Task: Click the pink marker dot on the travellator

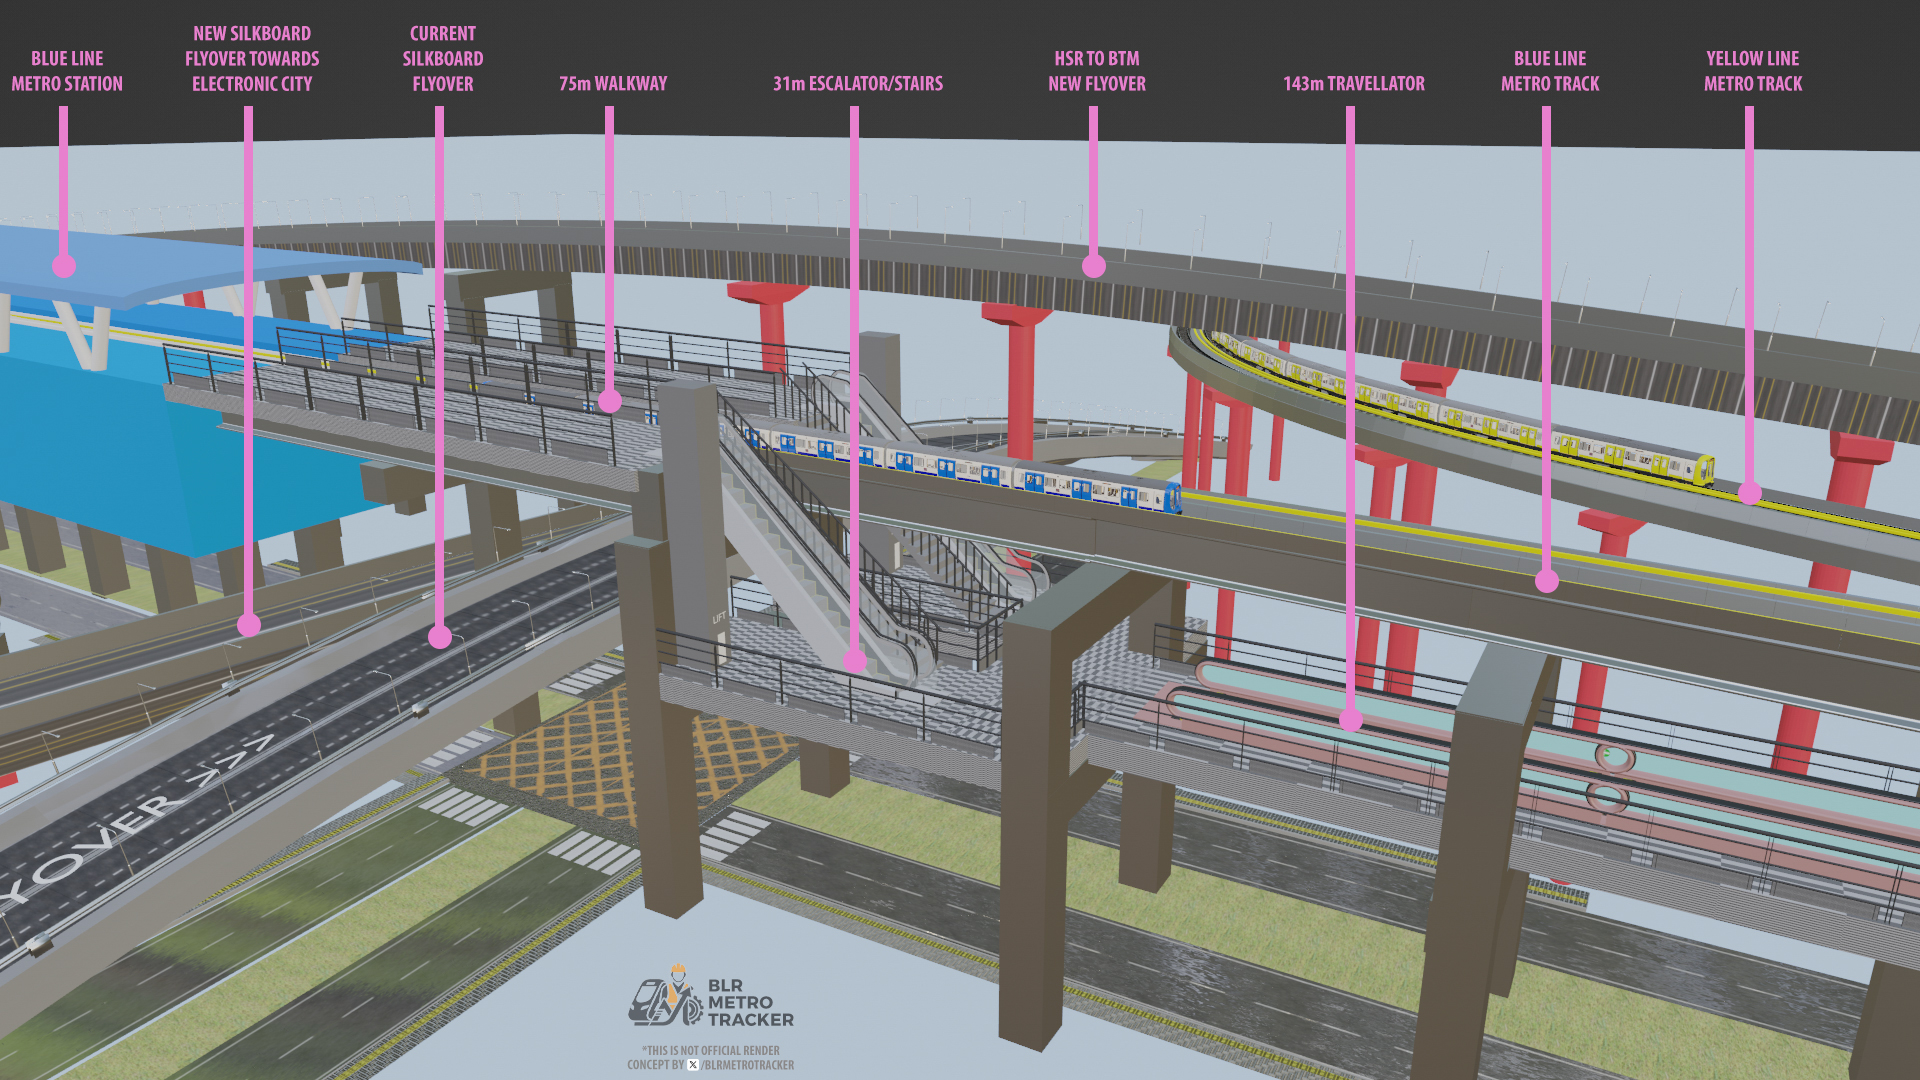Action: coord(1351,719)
